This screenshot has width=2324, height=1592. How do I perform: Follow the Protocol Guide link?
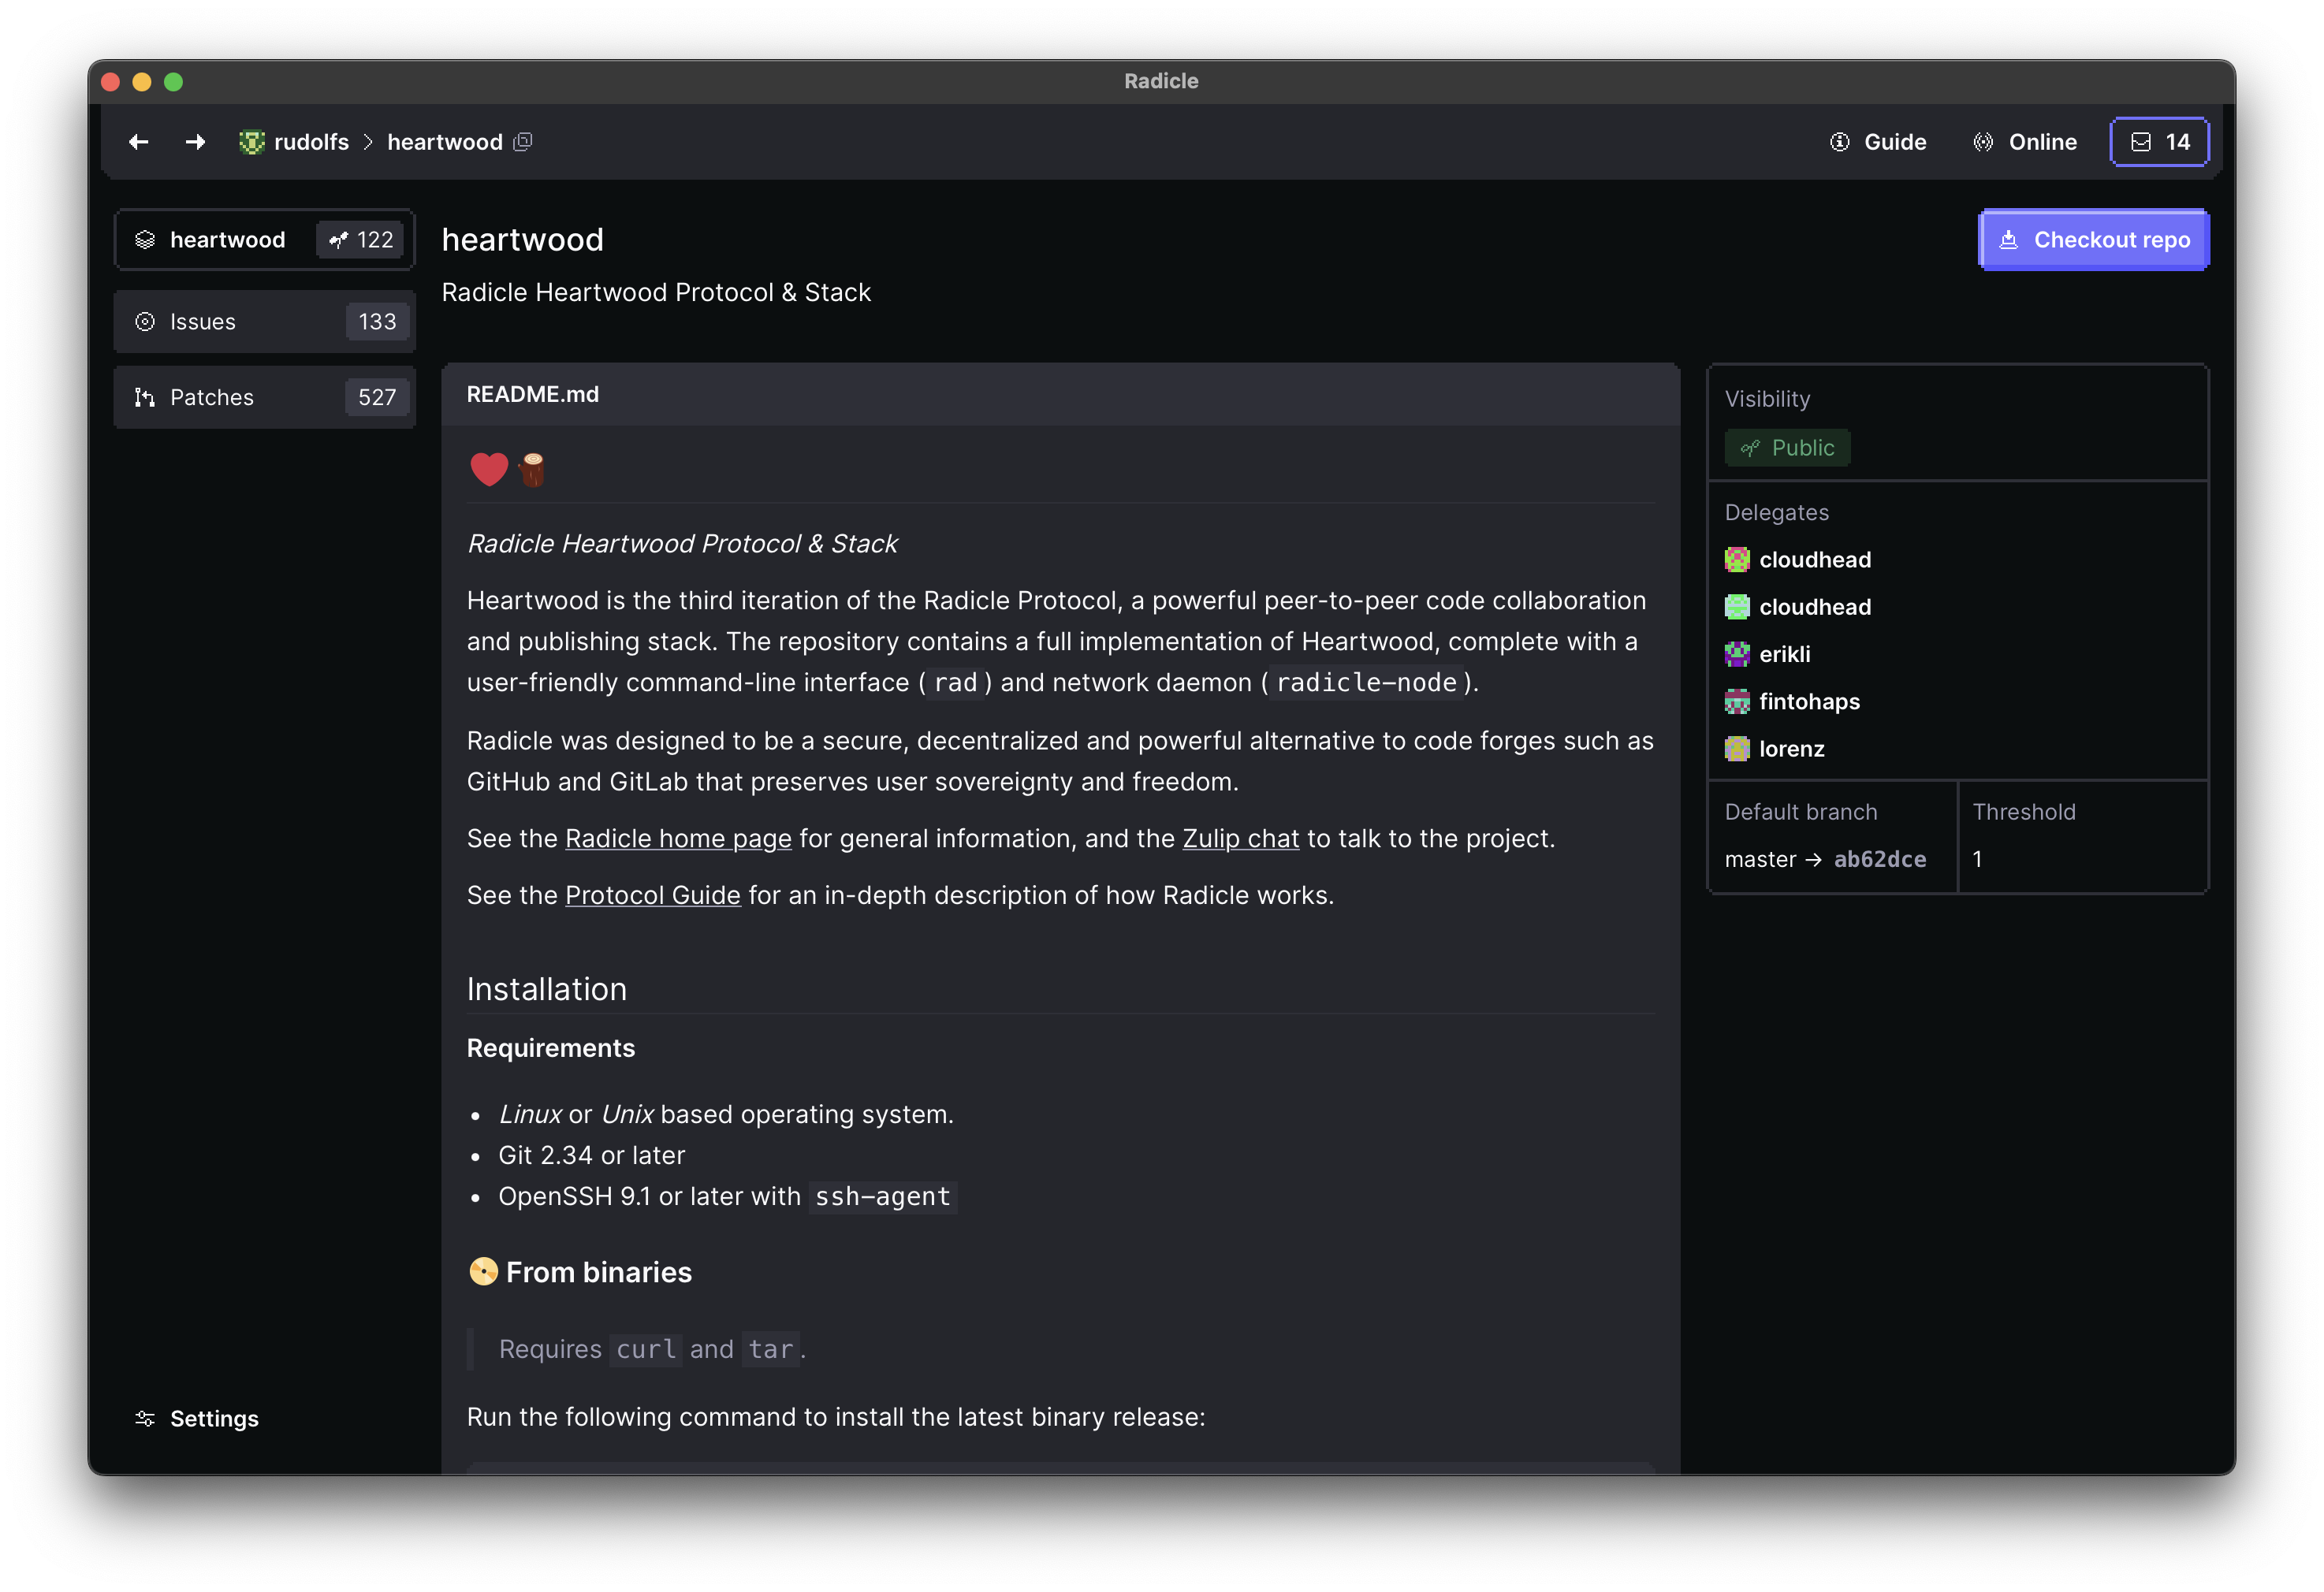click(653, 896)
